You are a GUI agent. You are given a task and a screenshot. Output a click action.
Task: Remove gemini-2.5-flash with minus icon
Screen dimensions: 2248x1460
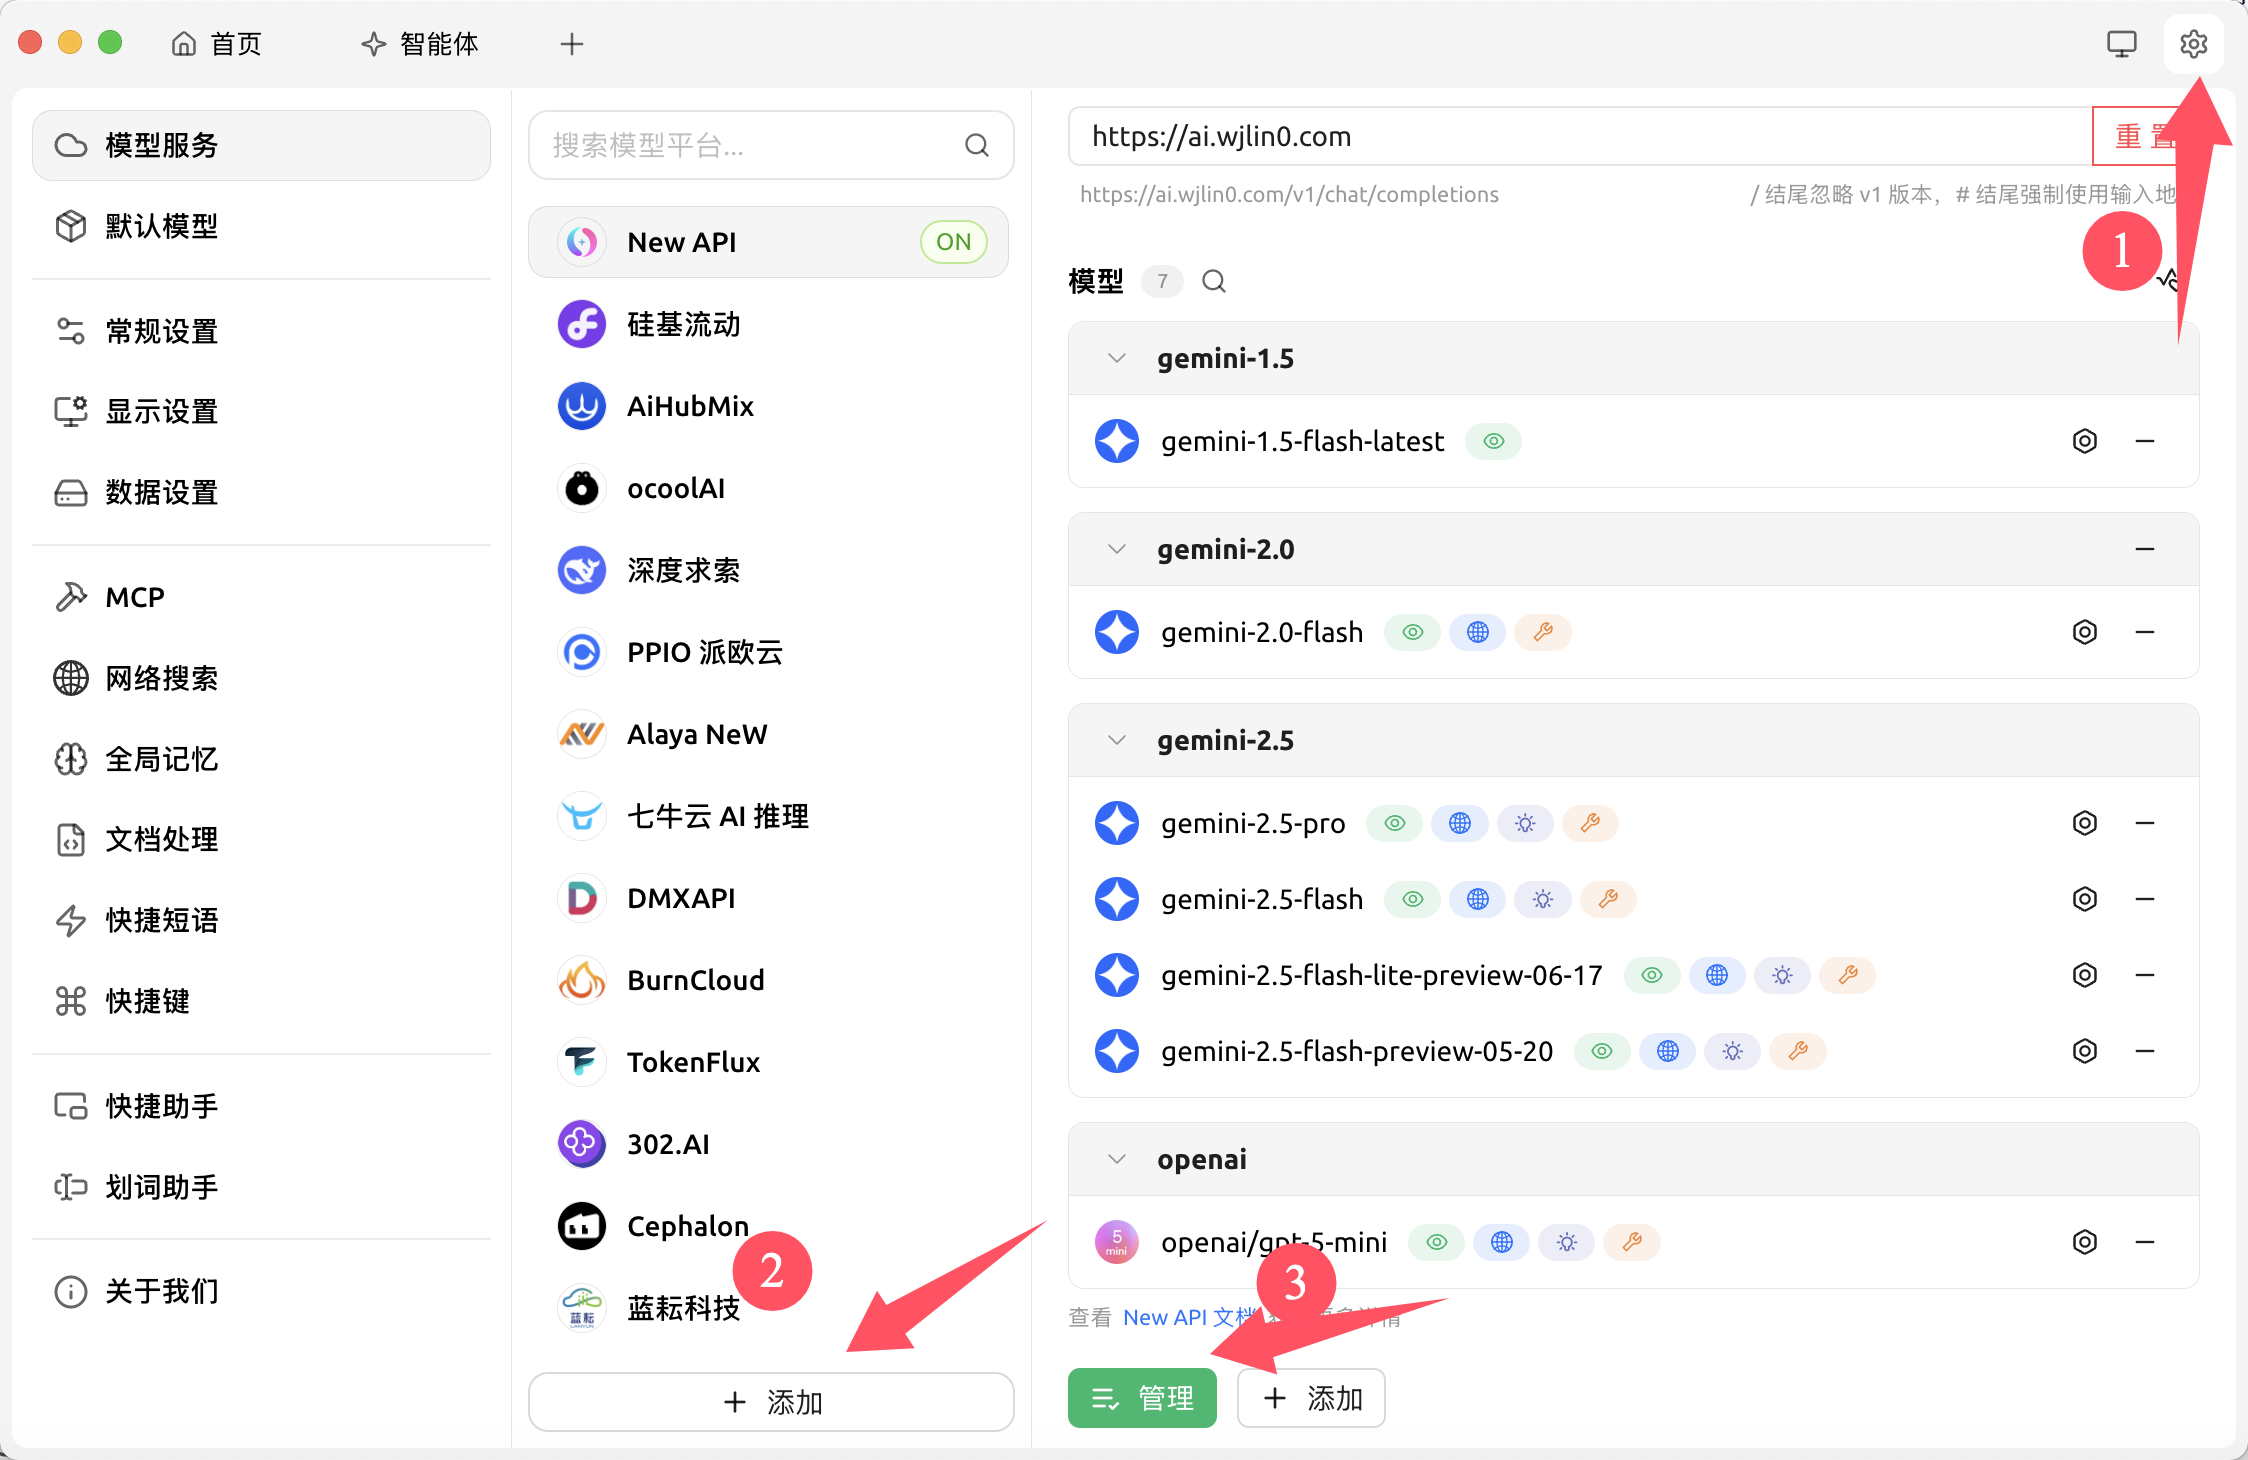2145,899
